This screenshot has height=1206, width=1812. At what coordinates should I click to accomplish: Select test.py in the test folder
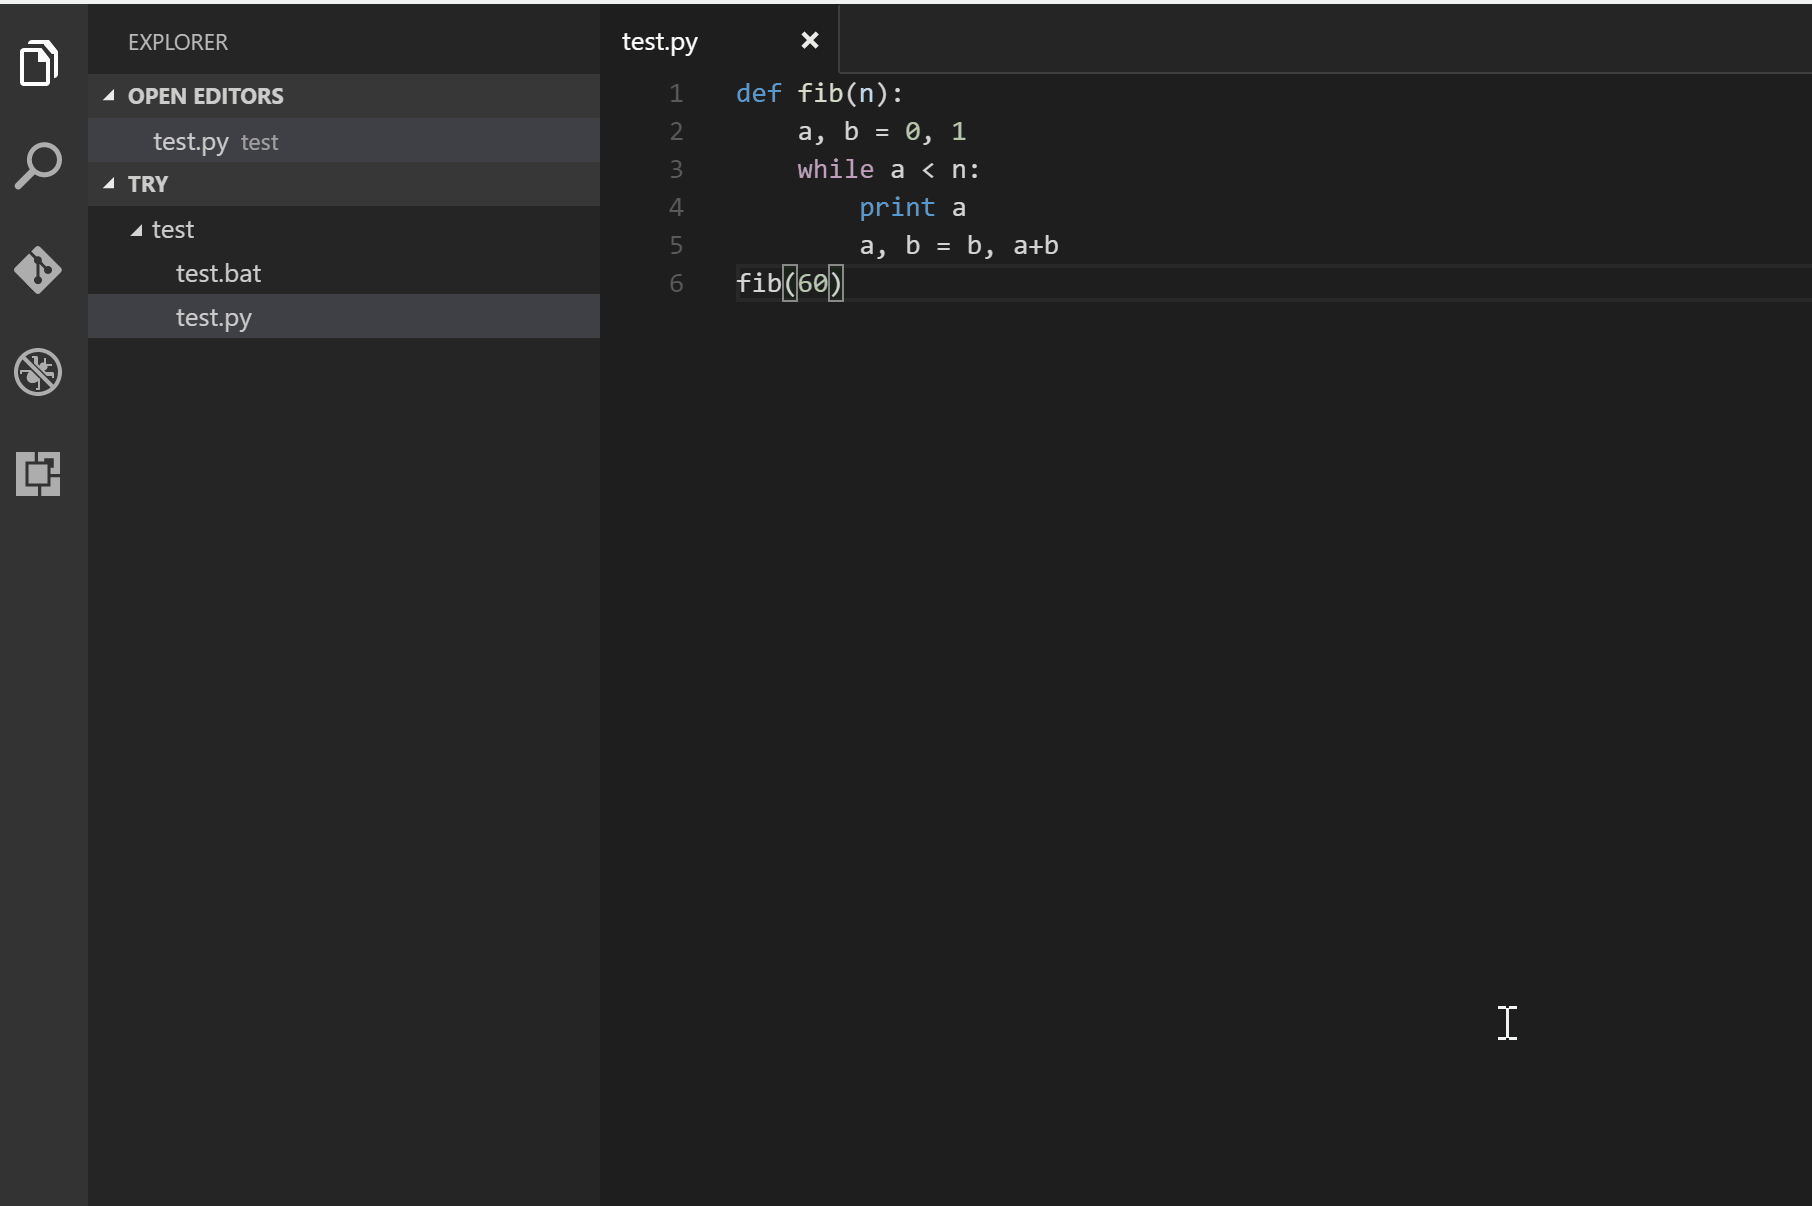344,317
